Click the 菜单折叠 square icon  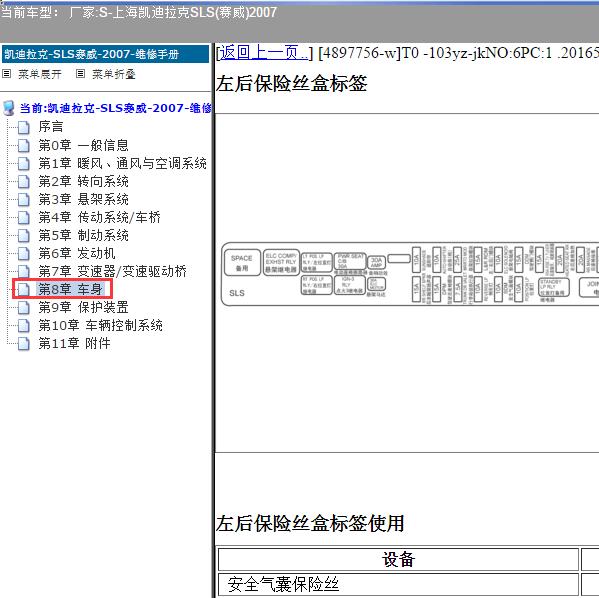(80, 74)
